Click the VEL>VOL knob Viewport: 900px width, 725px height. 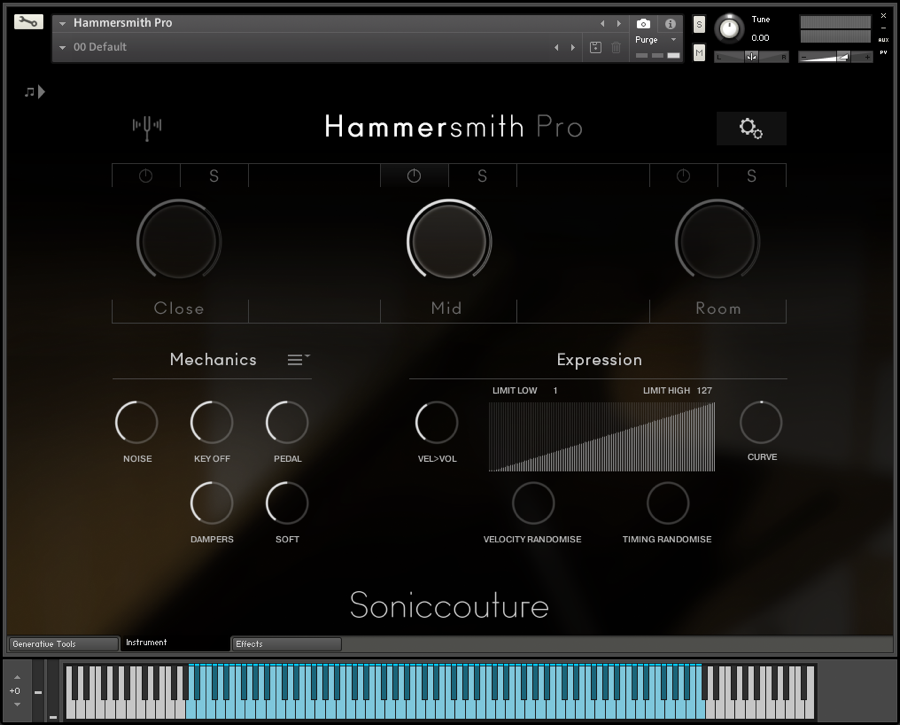point(437,422)
